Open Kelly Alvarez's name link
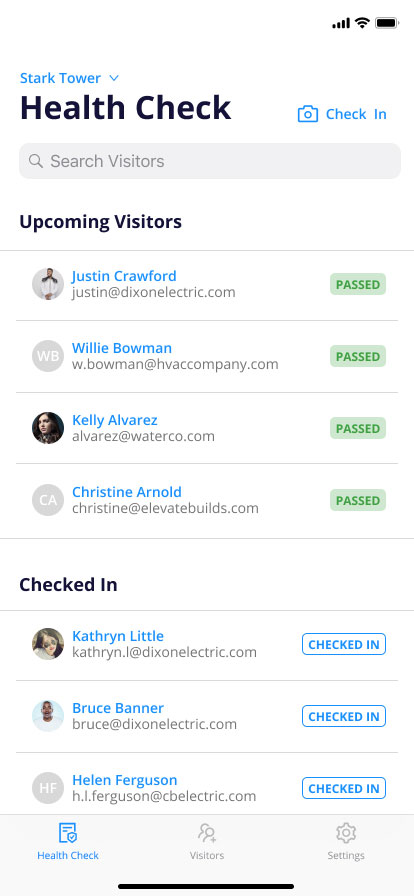 [114, 420]
